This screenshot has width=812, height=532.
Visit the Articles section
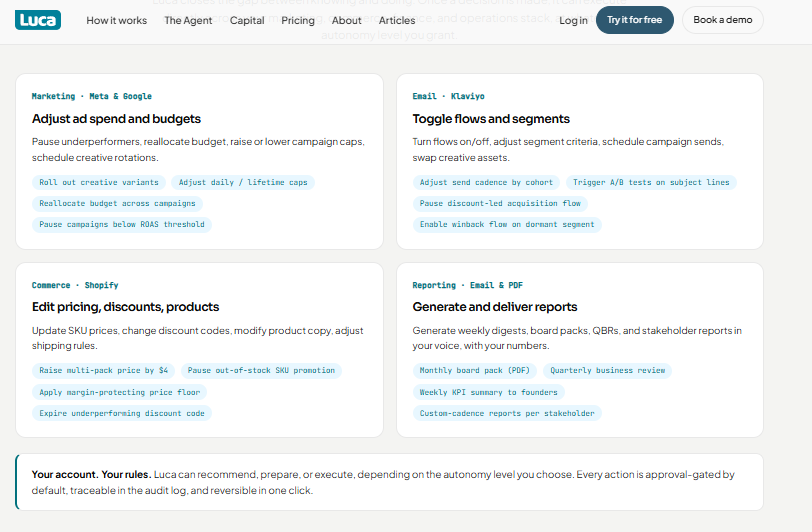(397, 20)
